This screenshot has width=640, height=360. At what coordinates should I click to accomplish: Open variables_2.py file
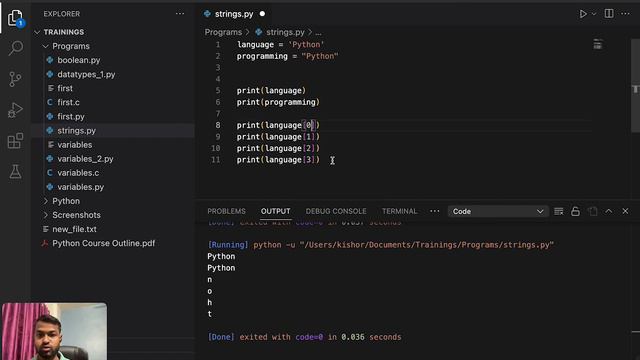[85, 159]
